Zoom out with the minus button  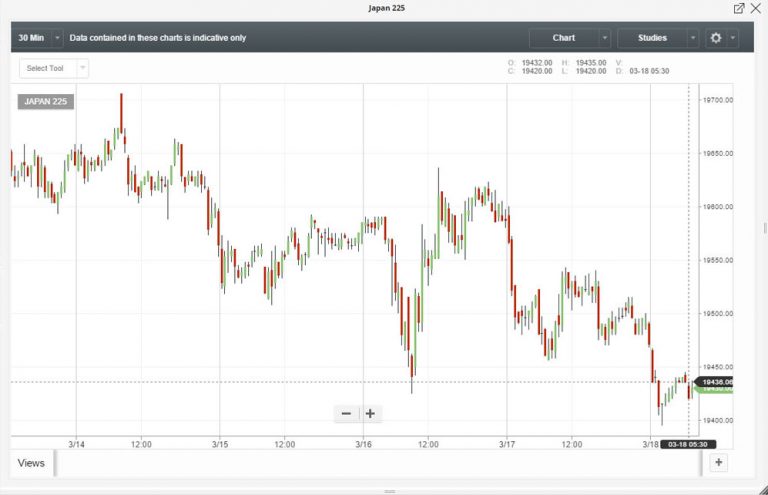[x=346, y=414]
